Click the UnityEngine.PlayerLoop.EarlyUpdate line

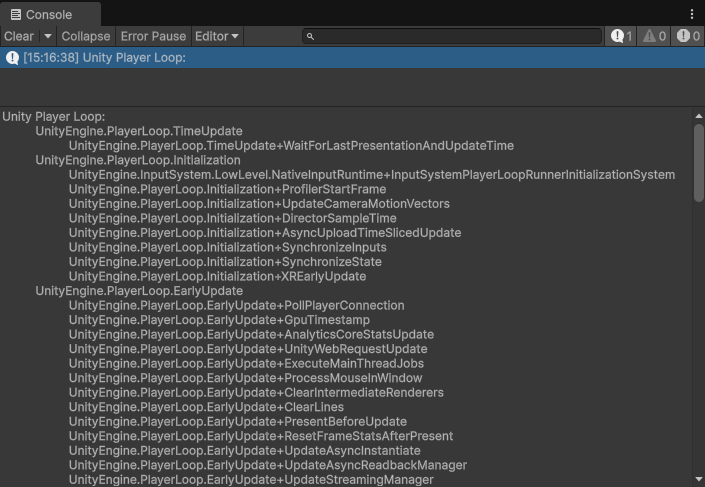pyautogui.click(x=139, y=291)
